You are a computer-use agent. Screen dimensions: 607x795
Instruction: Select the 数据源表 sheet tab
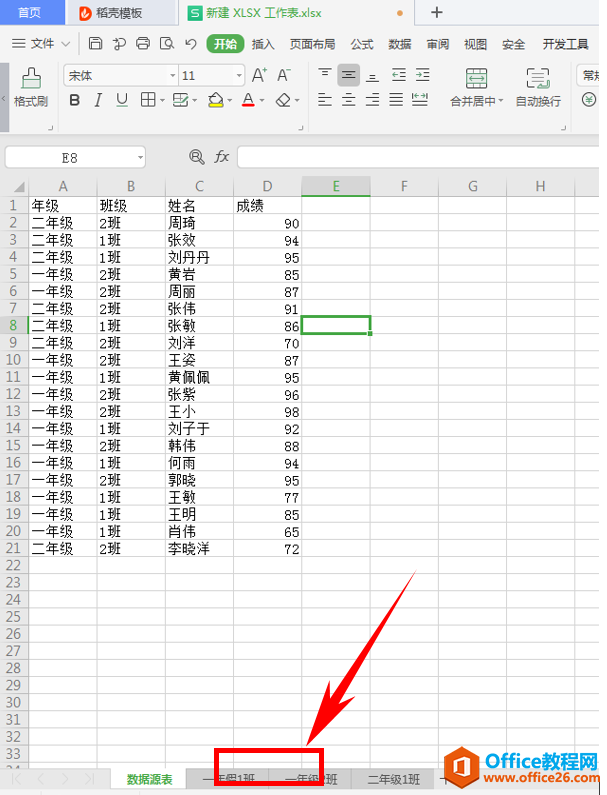(x=149, y=779)
